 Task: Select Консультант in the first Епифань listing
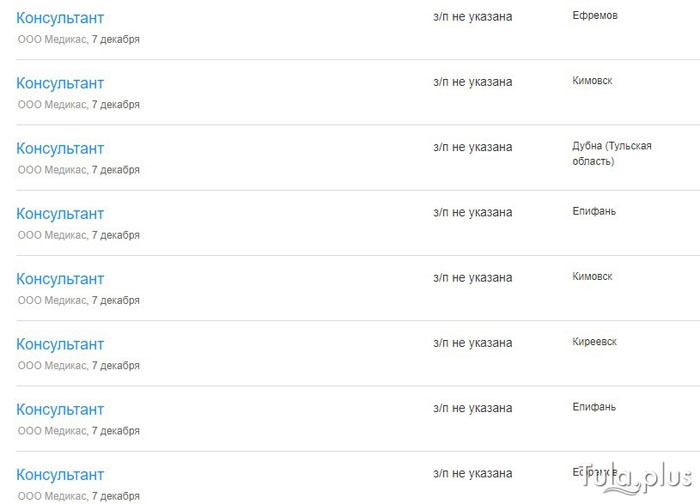click(x=60, y=214)
